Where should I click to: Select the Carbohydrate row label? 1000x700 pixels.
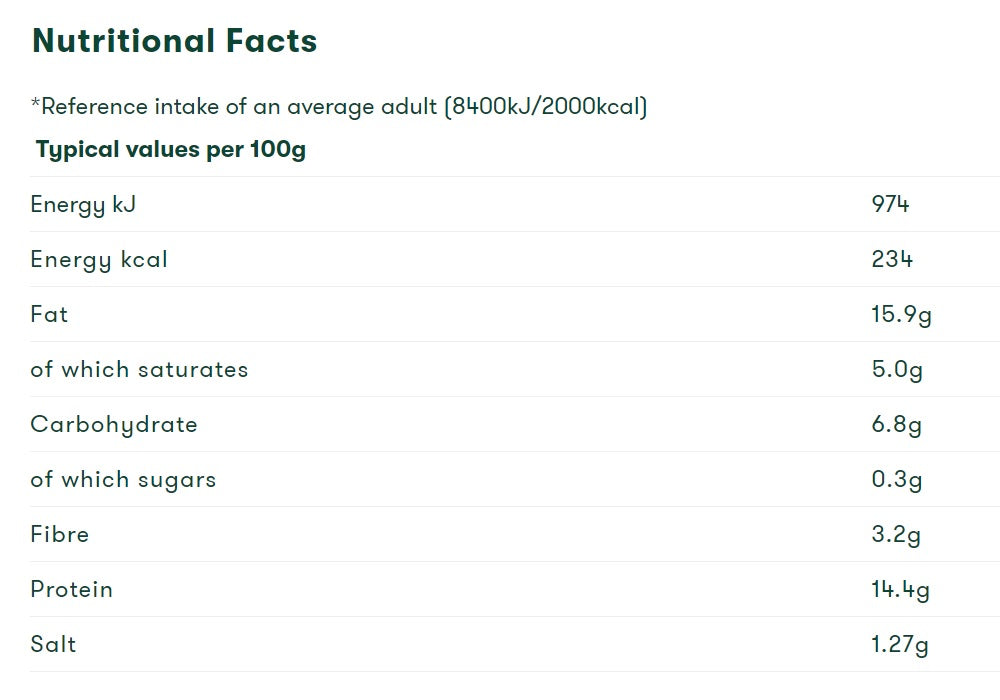(114, 425)
